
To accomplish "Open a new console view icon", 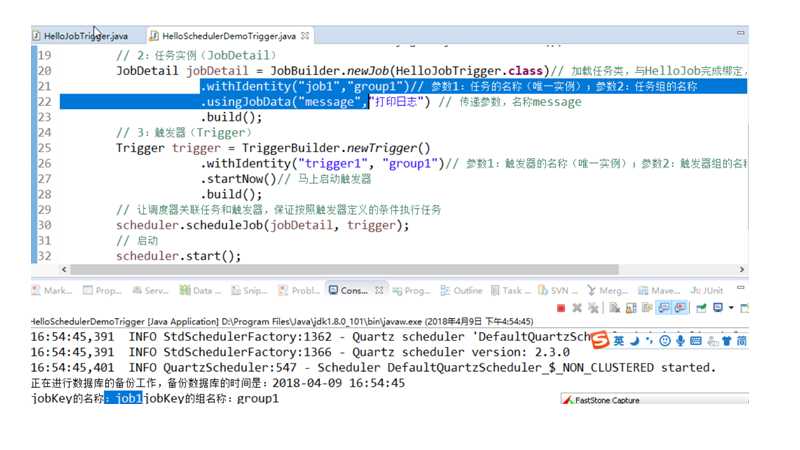I will [x=744, y=308].
